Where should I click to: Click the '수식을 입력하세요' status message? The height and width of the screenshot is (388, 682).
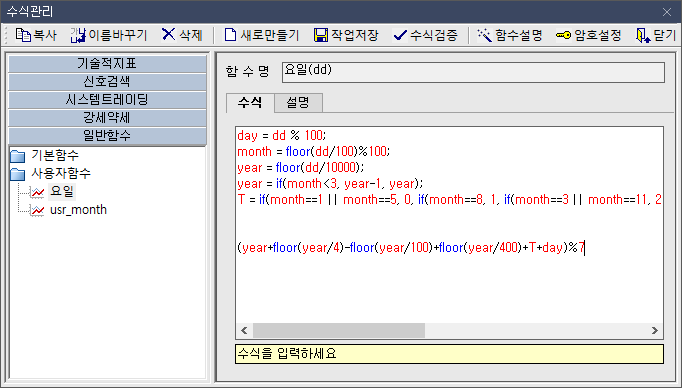point(449,354)
